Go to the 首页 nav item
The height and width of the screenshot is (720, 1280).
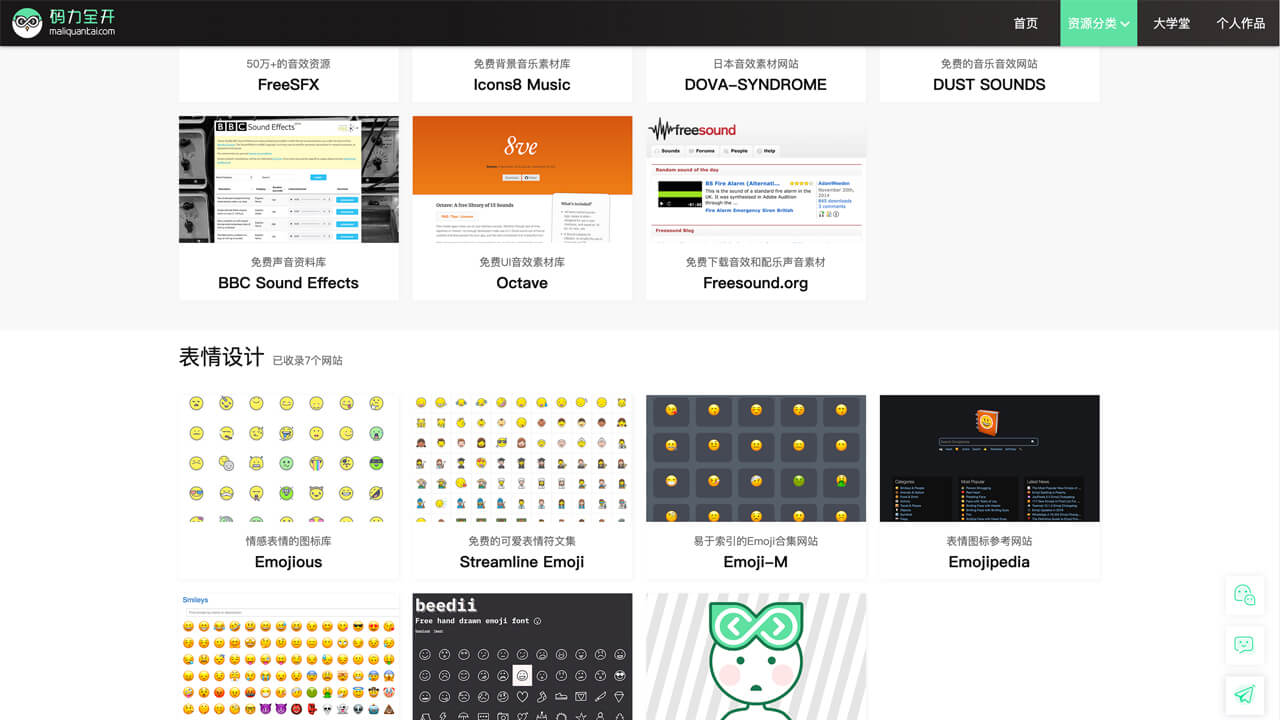coord(1025,23)
